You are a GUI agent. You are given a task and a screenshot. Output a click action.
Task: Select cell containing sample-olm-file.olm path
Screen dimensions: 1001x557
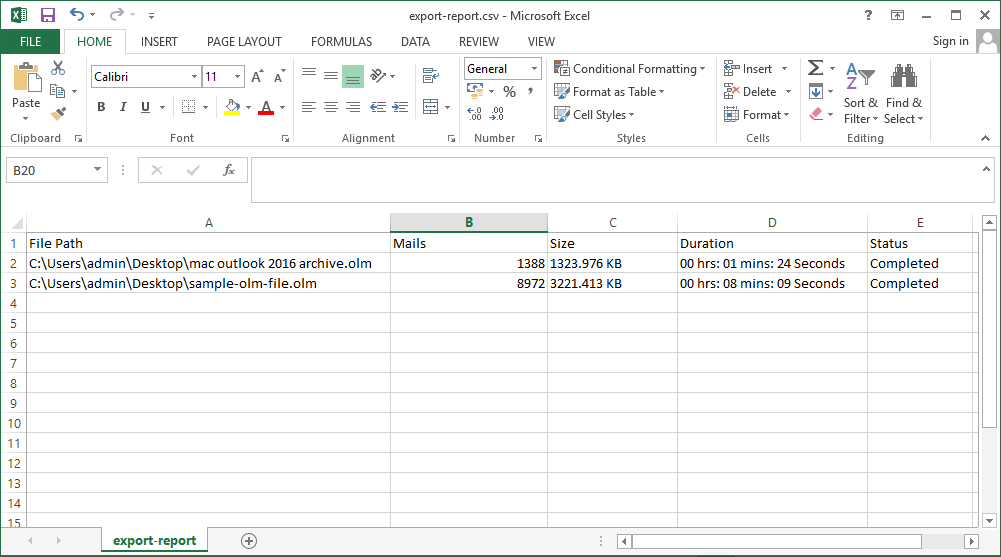(208, 284)
